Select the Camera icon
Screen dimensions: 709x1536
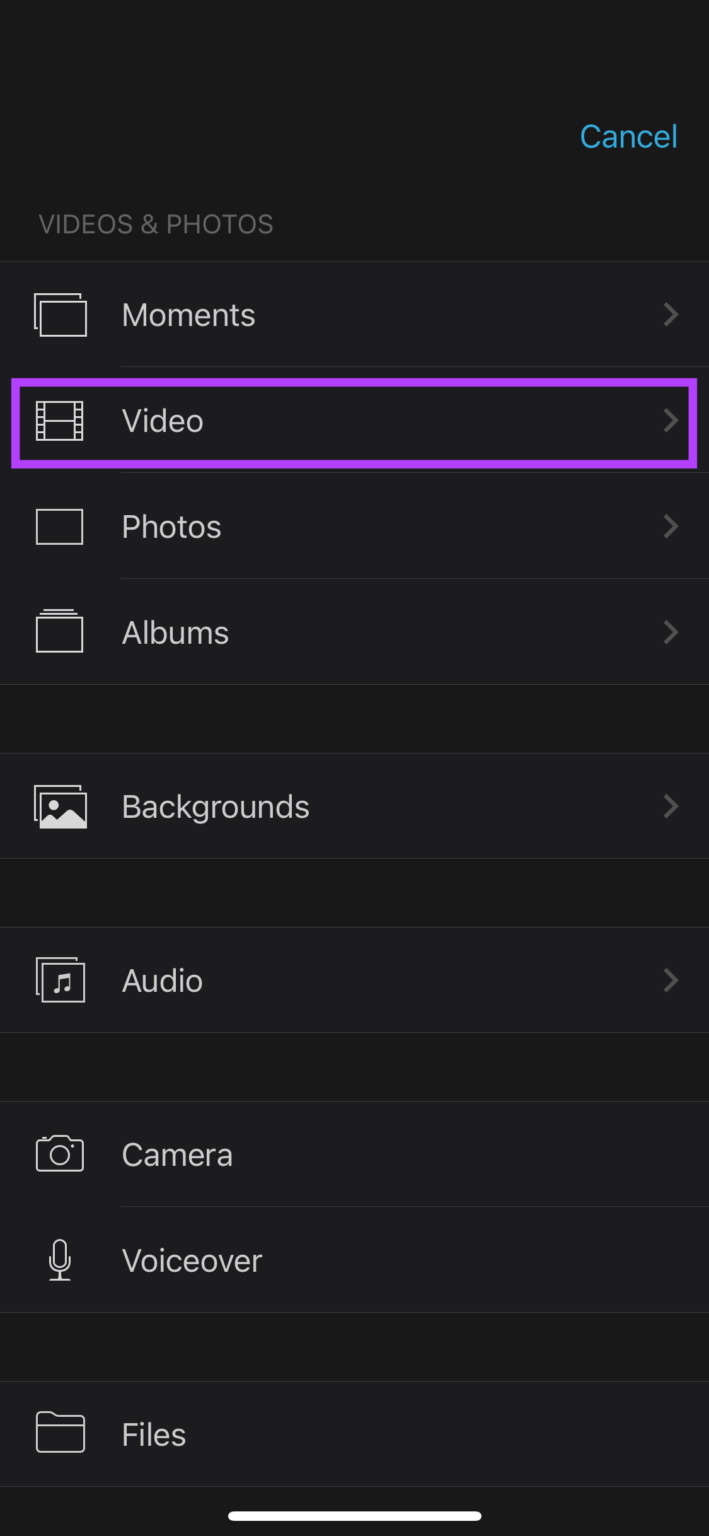(x=59, y=1153)
